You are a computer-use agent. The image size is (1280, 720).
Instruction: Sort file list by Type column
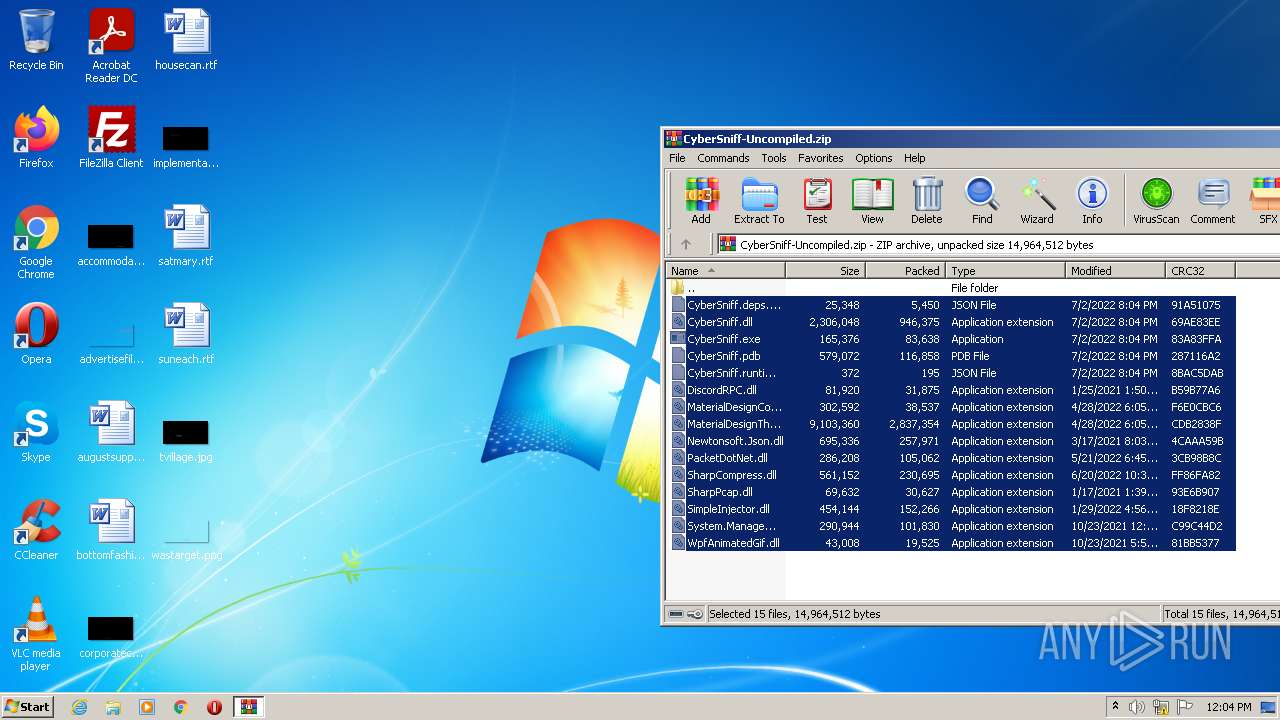1005,270
